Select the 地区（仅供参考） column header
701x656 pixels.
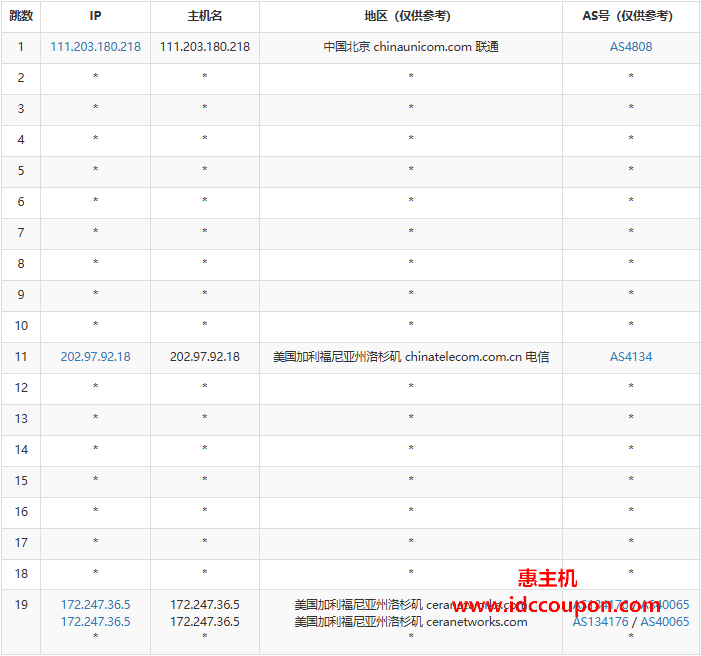point(407,16)
